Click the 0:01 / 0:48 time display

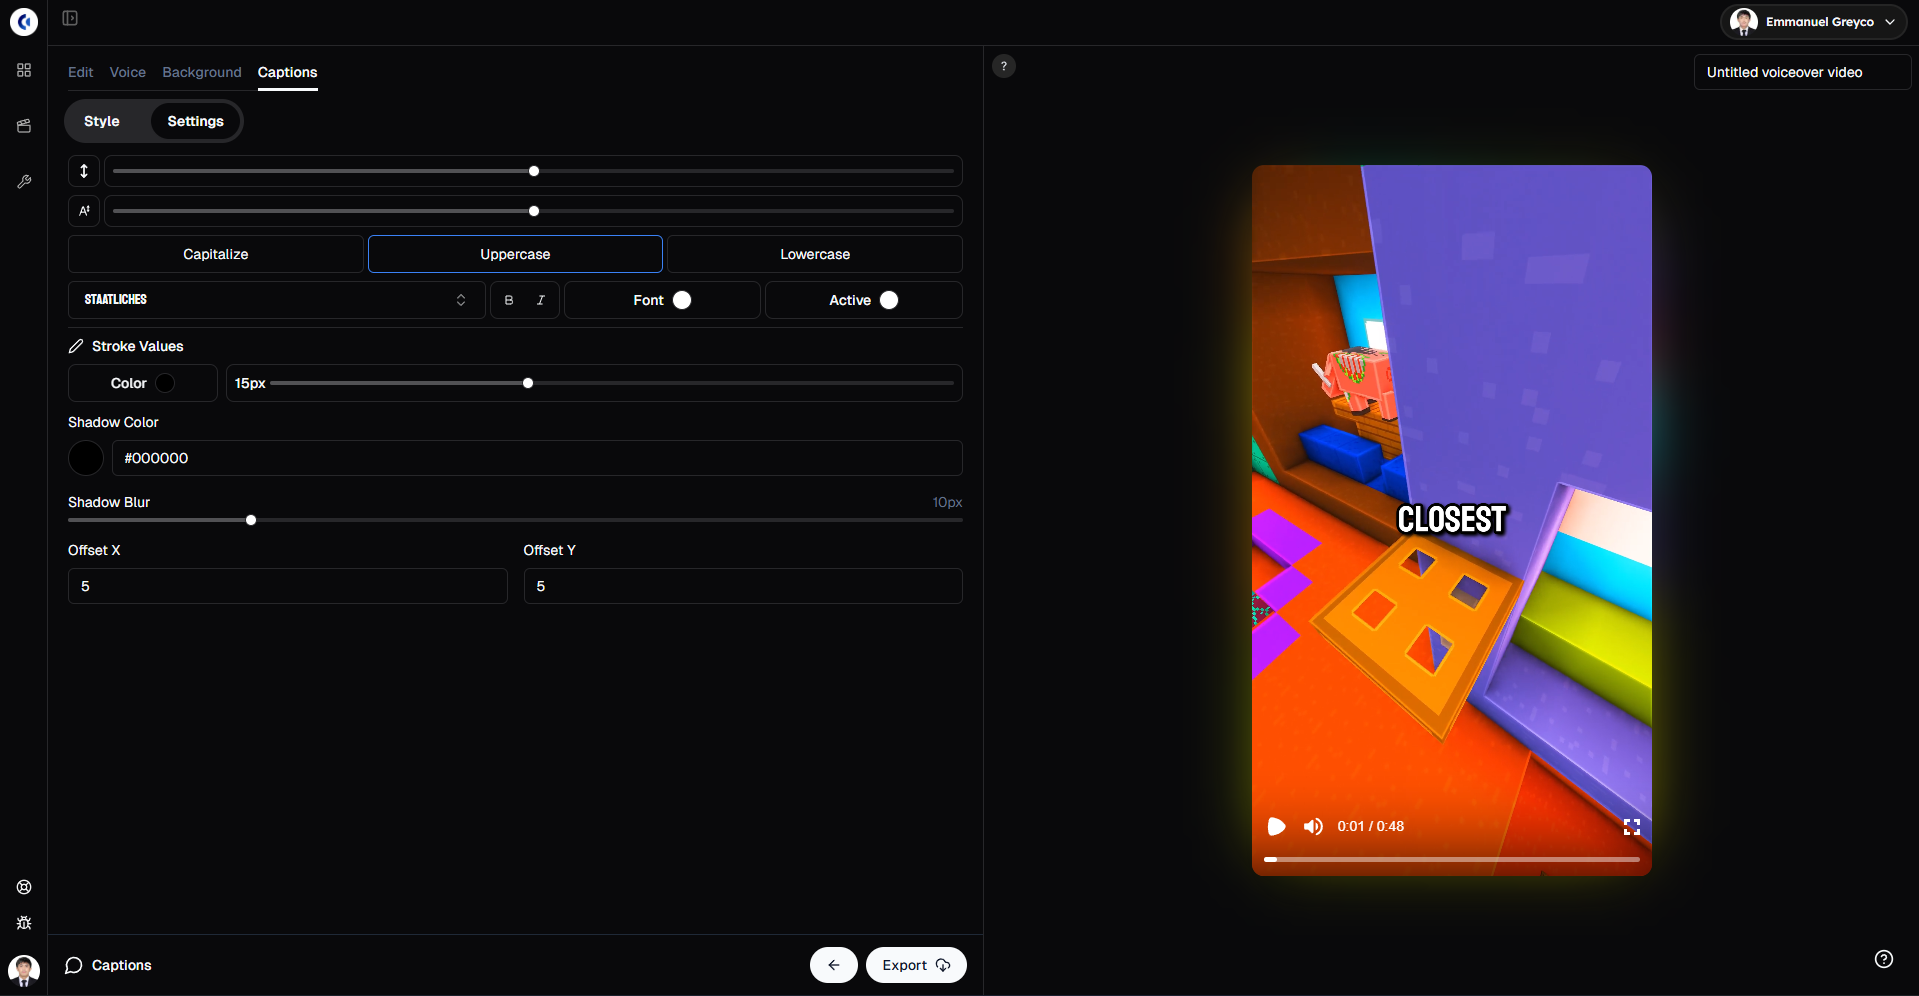point(1370,826)
